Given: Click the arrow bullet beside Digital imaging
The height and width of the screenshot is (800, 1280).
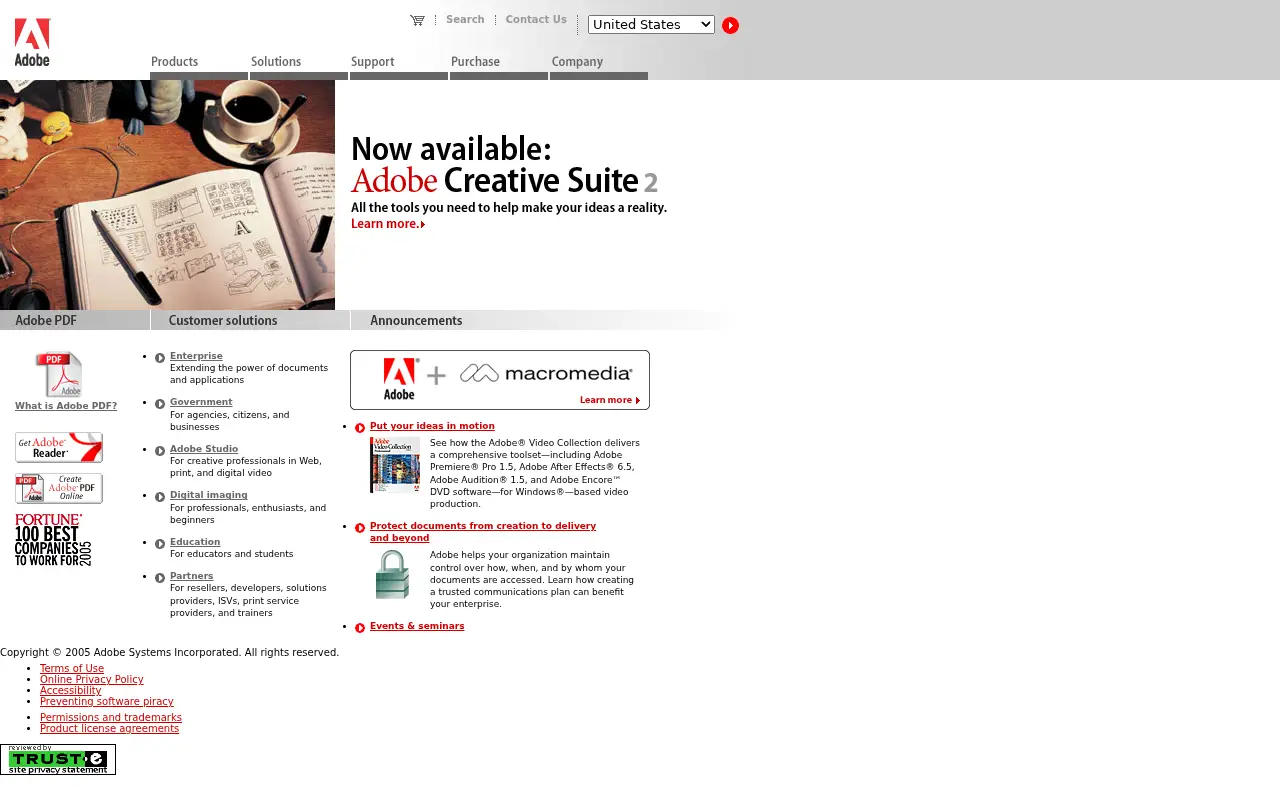Looking at the screenshot, I should coord(160,497).
